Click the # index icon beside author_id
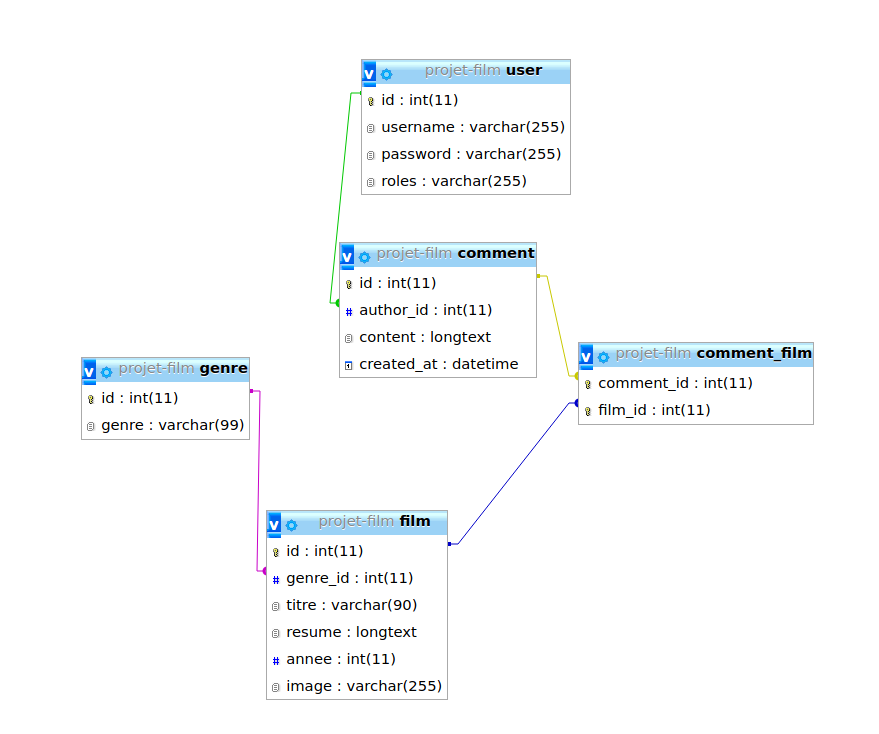 click(x=347, y=310)
